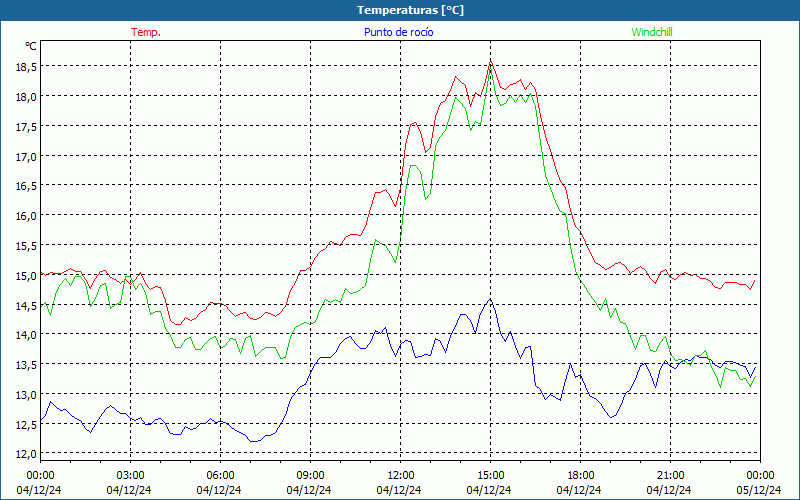Select the 17,5 y-axis value
This screenshot has height=500, width=800.
tap(26, 127)
